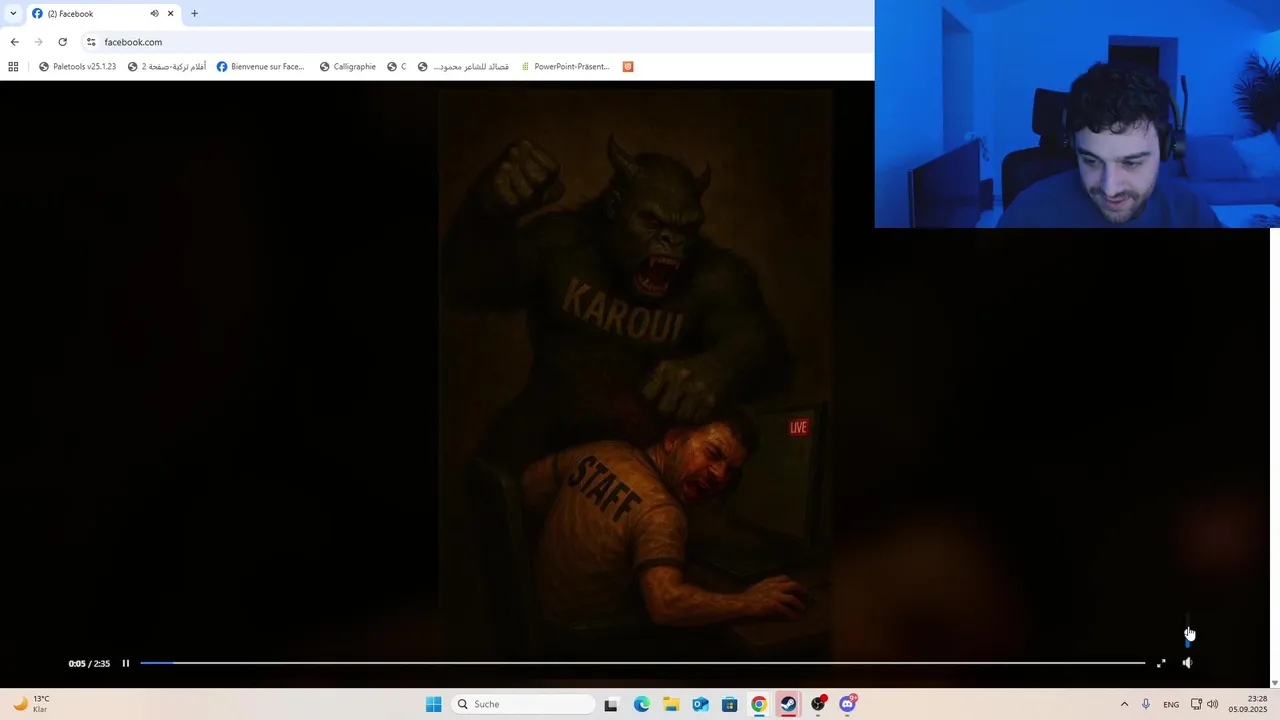The image size is (1280, 720).
Task: Open the orange bookmark icon
Action: 628,67
